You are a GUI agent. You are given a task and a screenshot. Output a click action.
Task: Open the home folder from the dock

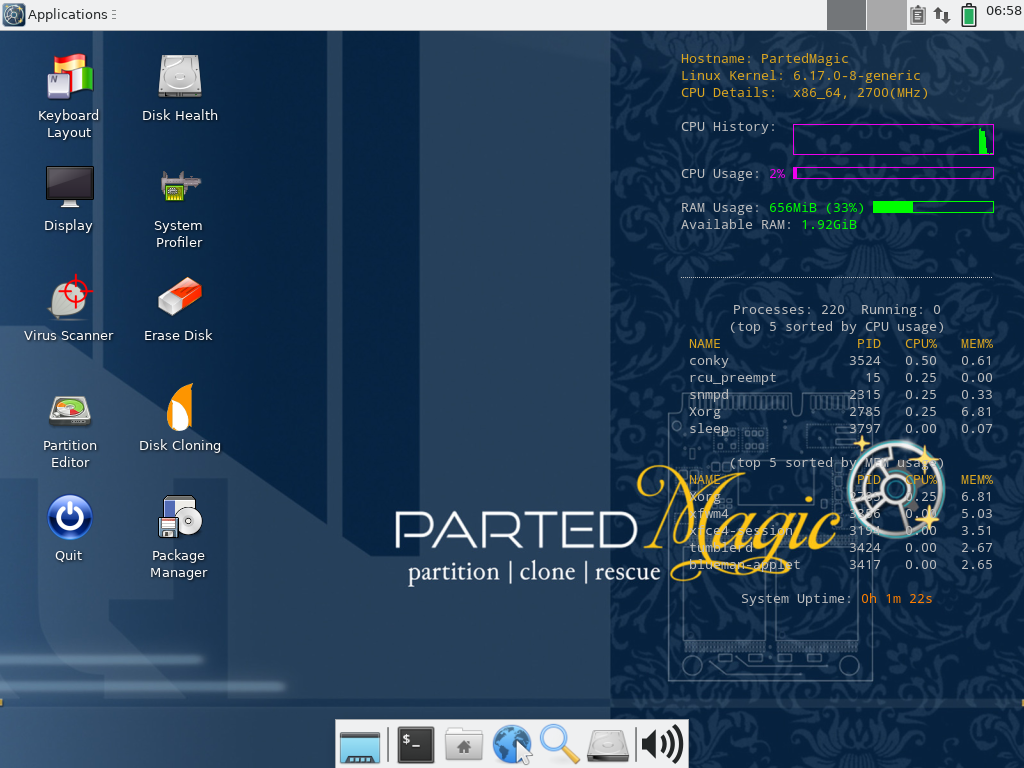coord(463,744)
